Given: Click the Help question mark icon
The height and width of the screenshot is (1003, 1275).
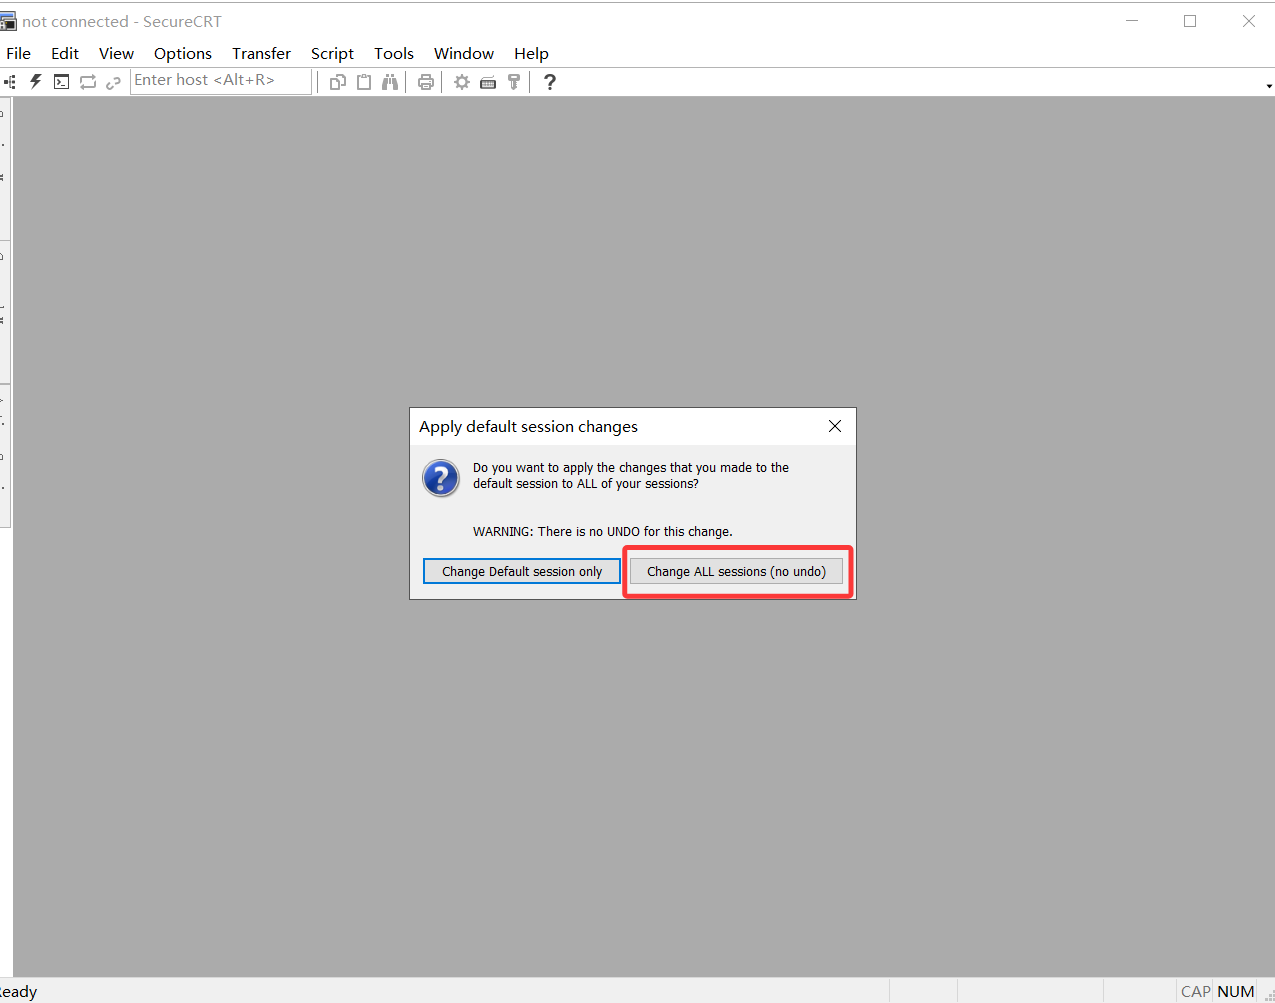Looking at the screenshot, I should point(549,82).
